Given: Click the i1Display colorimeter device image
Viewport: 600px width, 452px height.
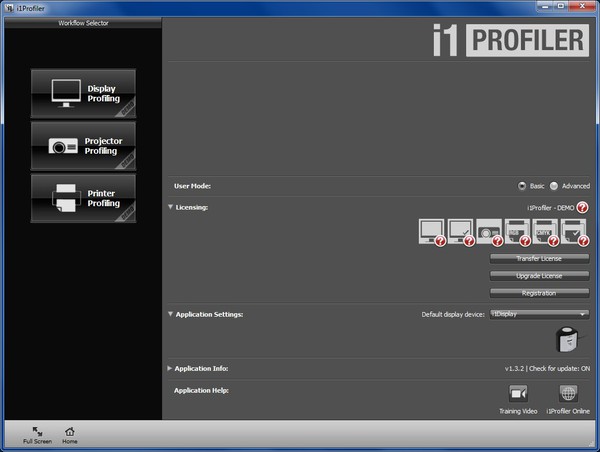Looking at the screenshot, I should 568,339.
